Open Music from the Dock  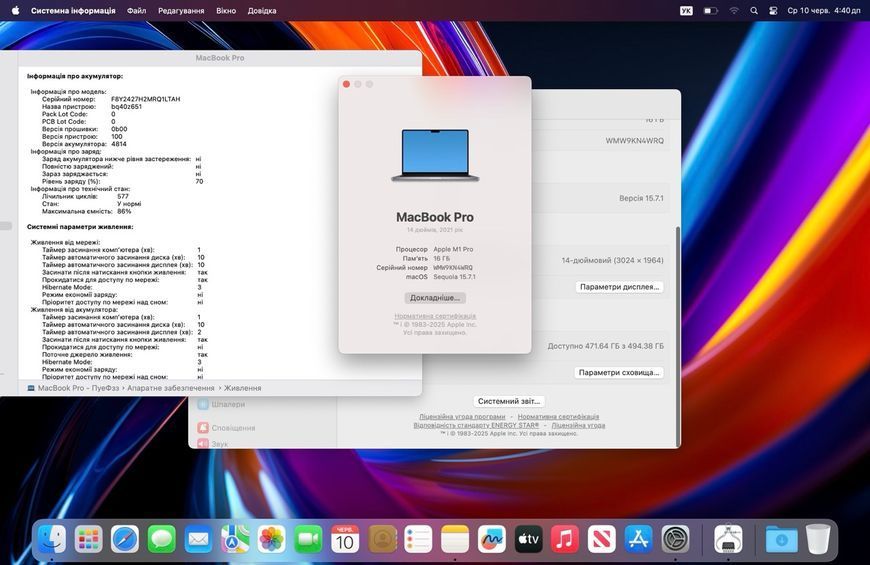pos(565,539)
